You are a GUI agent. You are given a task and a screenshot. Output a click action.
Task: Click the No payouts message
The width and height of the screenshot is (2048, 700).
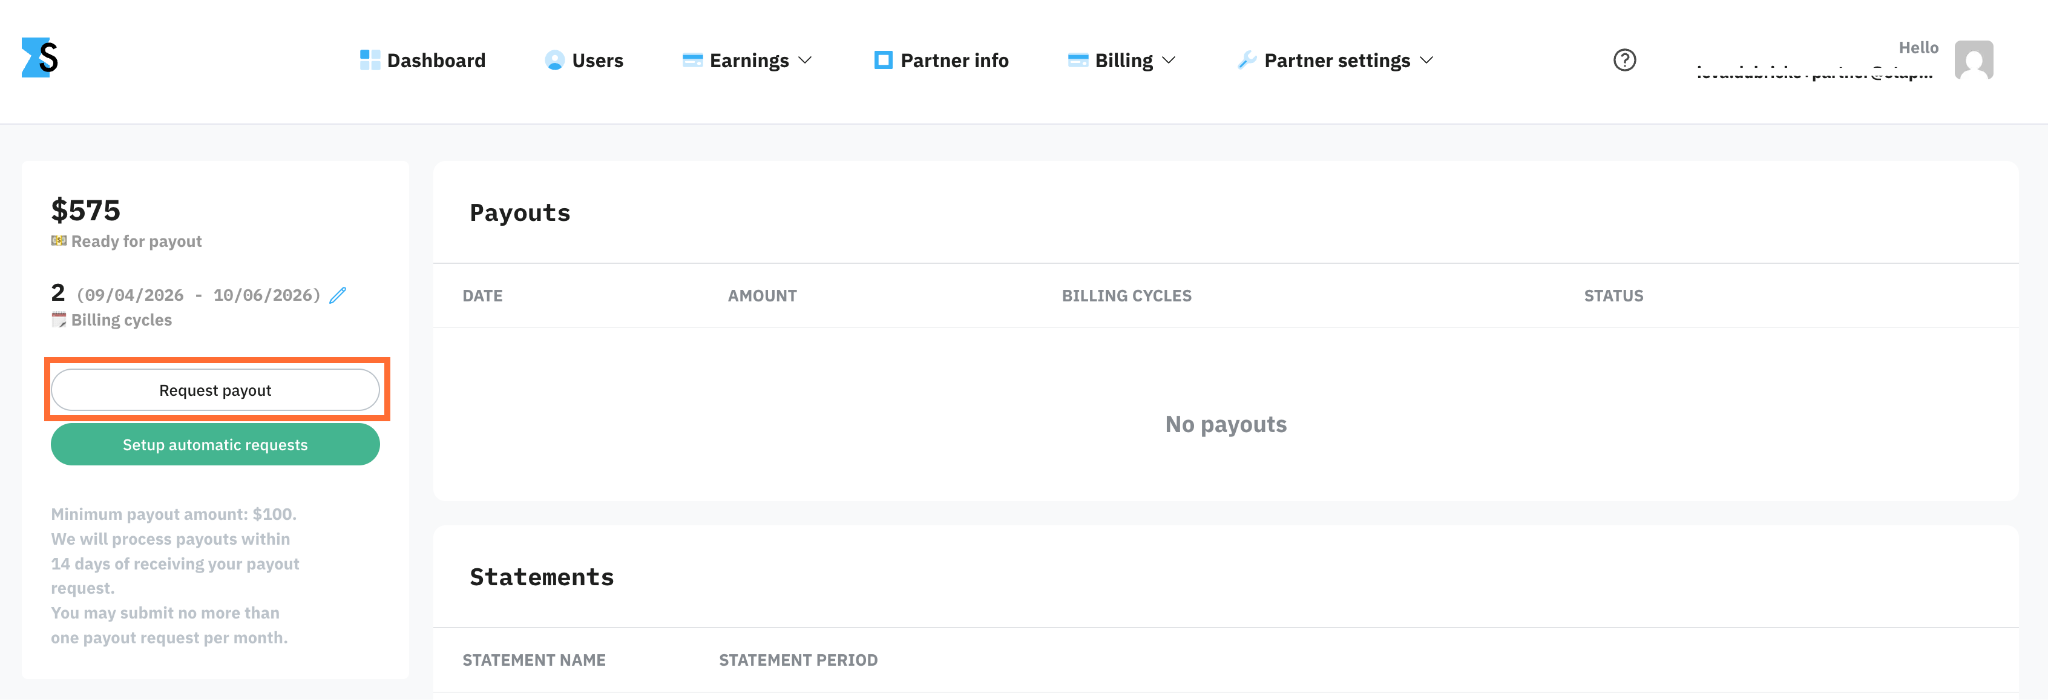coord(1226,424)
